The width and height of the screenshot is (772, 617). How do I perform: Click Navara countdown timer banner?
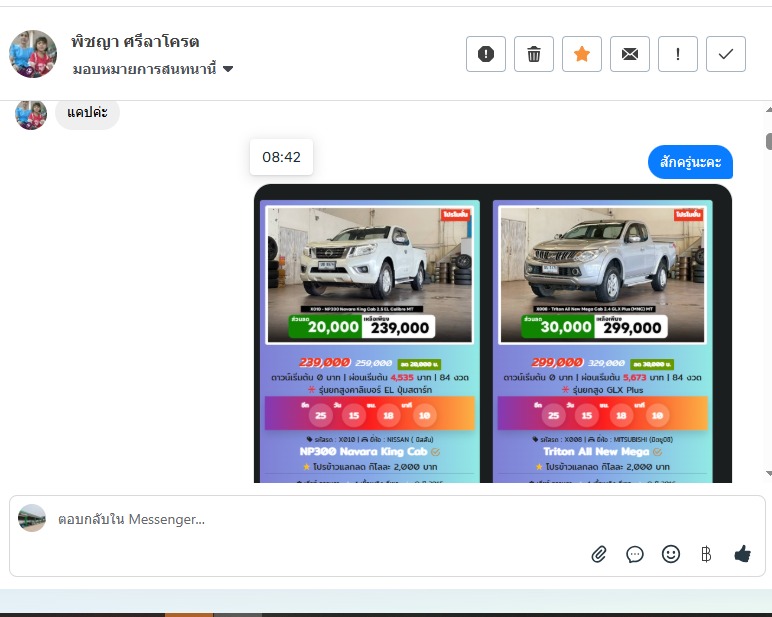[x=370, y=413]
